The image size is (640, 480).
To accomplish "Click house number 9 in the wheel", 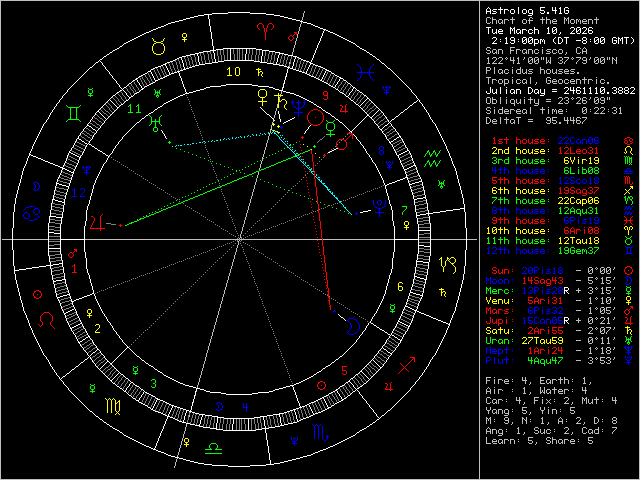I will [325, 96].
